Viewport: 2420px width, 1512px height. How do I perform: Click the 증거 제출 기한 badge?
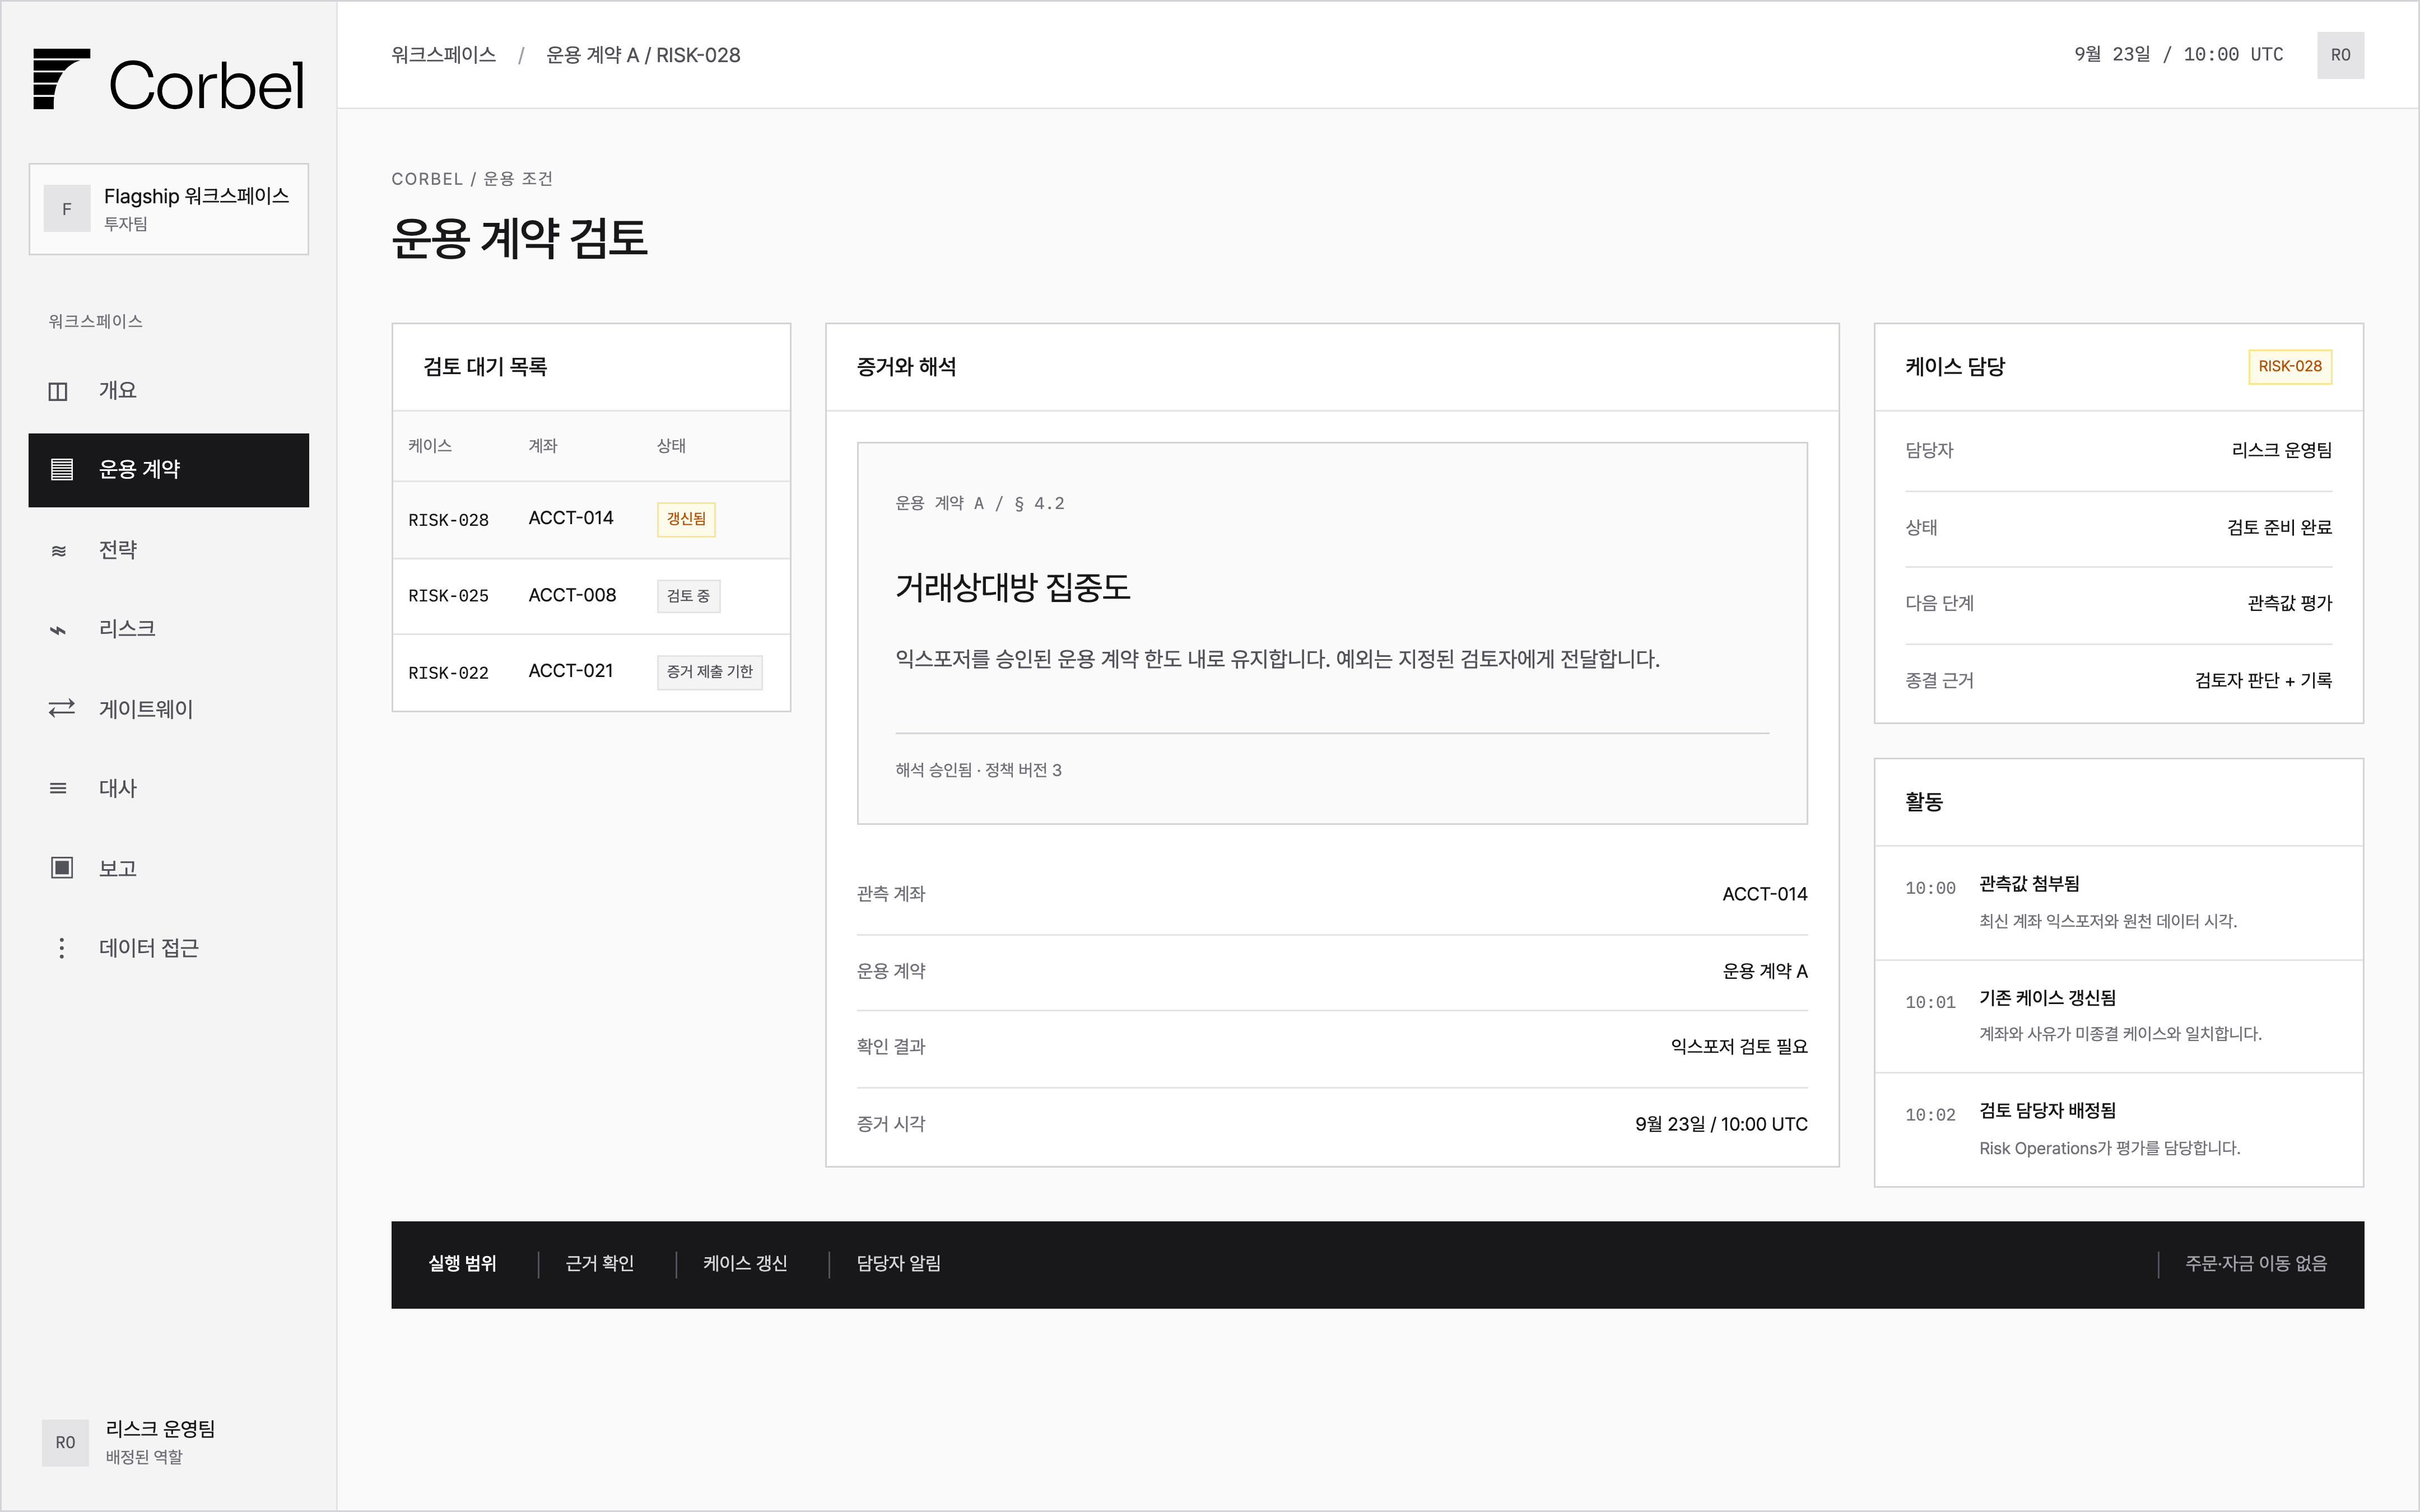(x=709, y=672)
